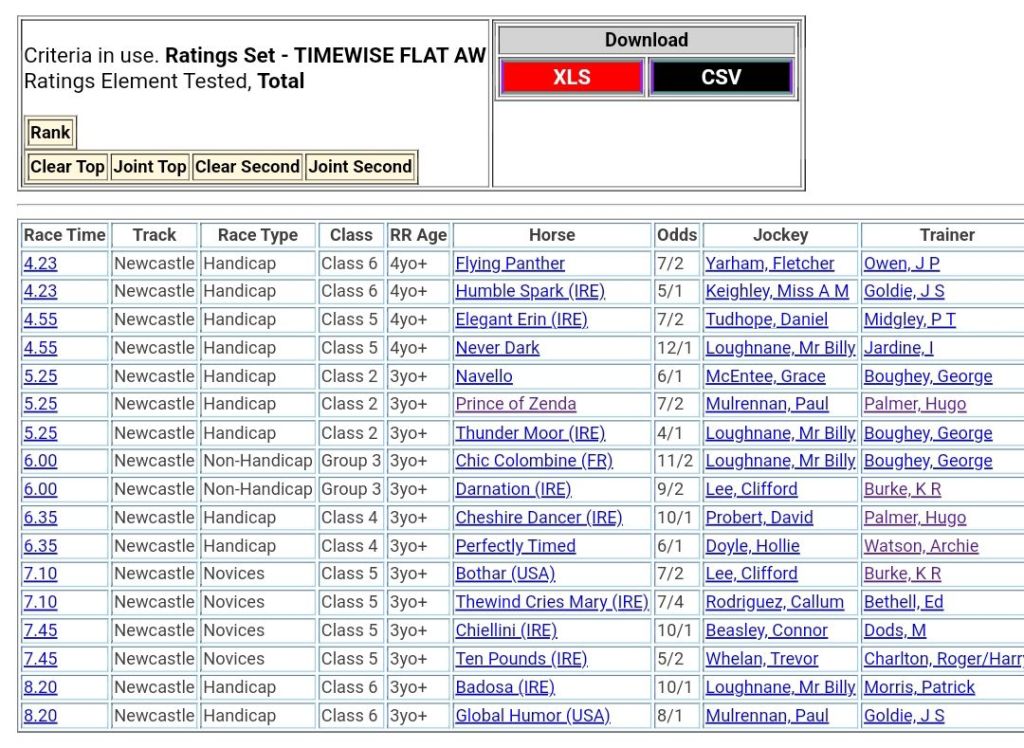Open Global Humor (USA) horse link
1024x748 pixels.
click(x=532, y=716)
